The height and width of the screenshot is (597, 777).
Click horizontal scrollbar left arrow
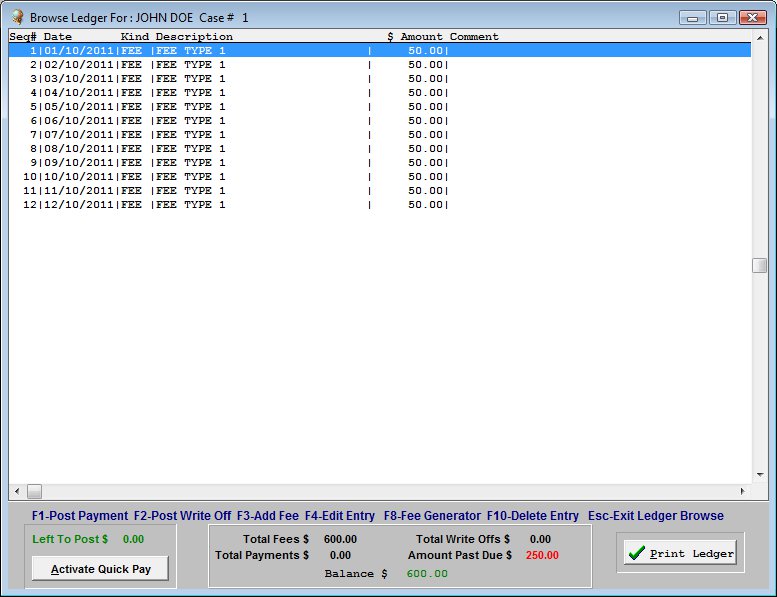click(17, 491)
